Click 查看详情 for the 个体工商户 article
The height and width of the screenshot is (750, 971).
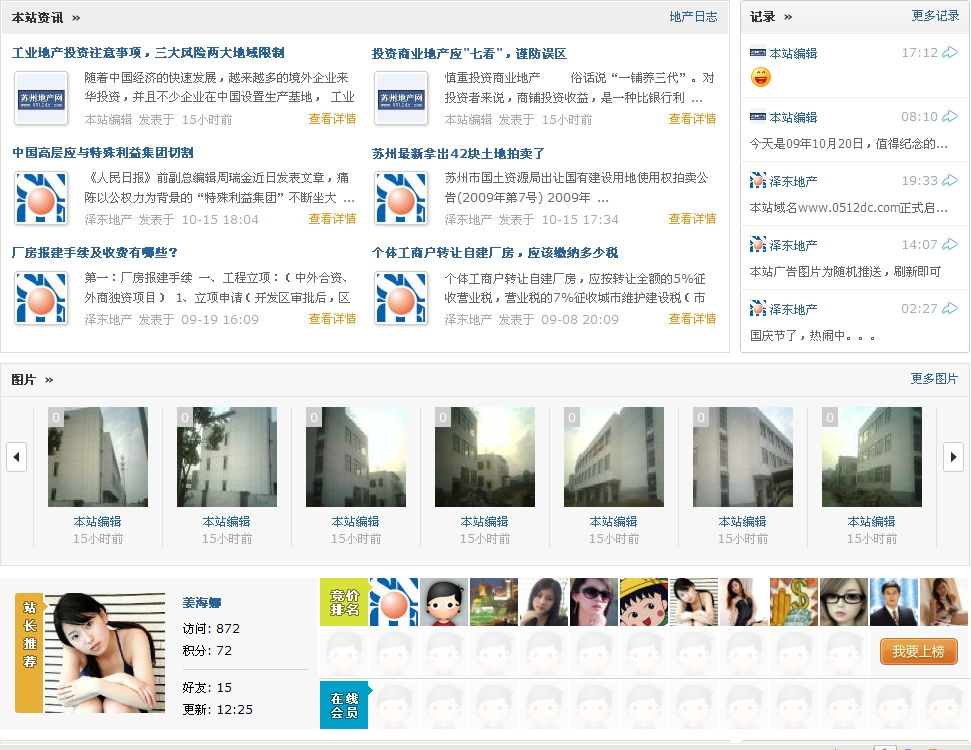coord(692,318)
